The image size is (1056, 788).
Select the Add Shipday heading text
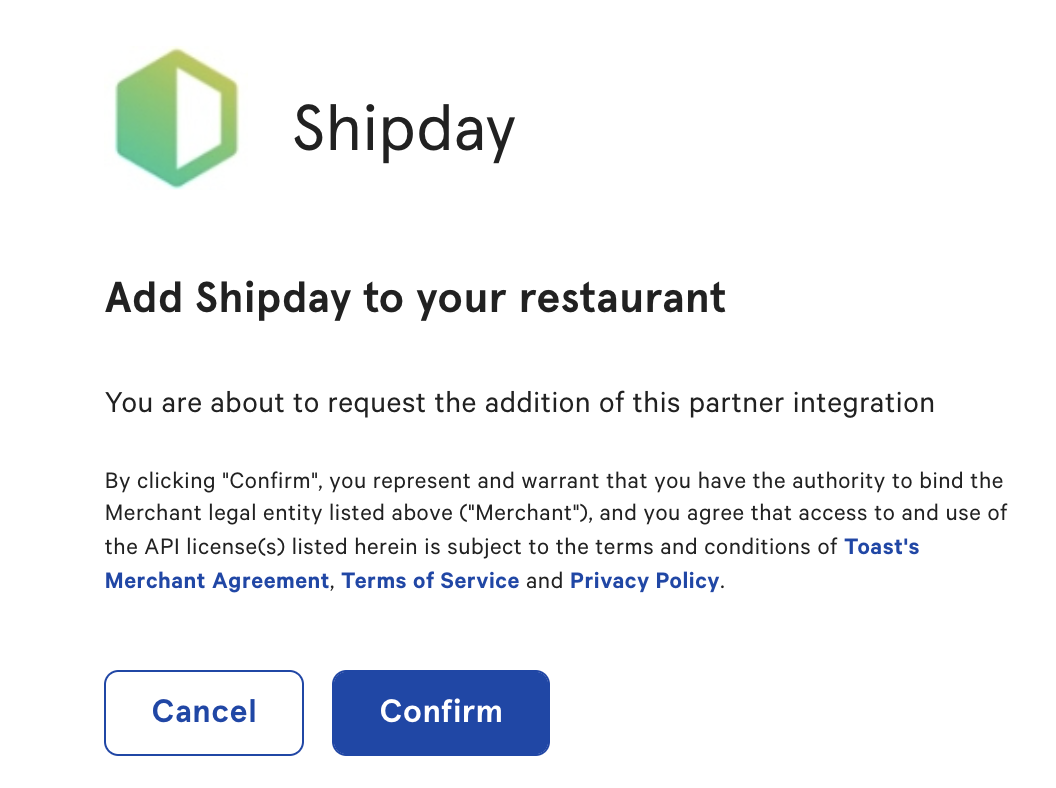point(414,298)
